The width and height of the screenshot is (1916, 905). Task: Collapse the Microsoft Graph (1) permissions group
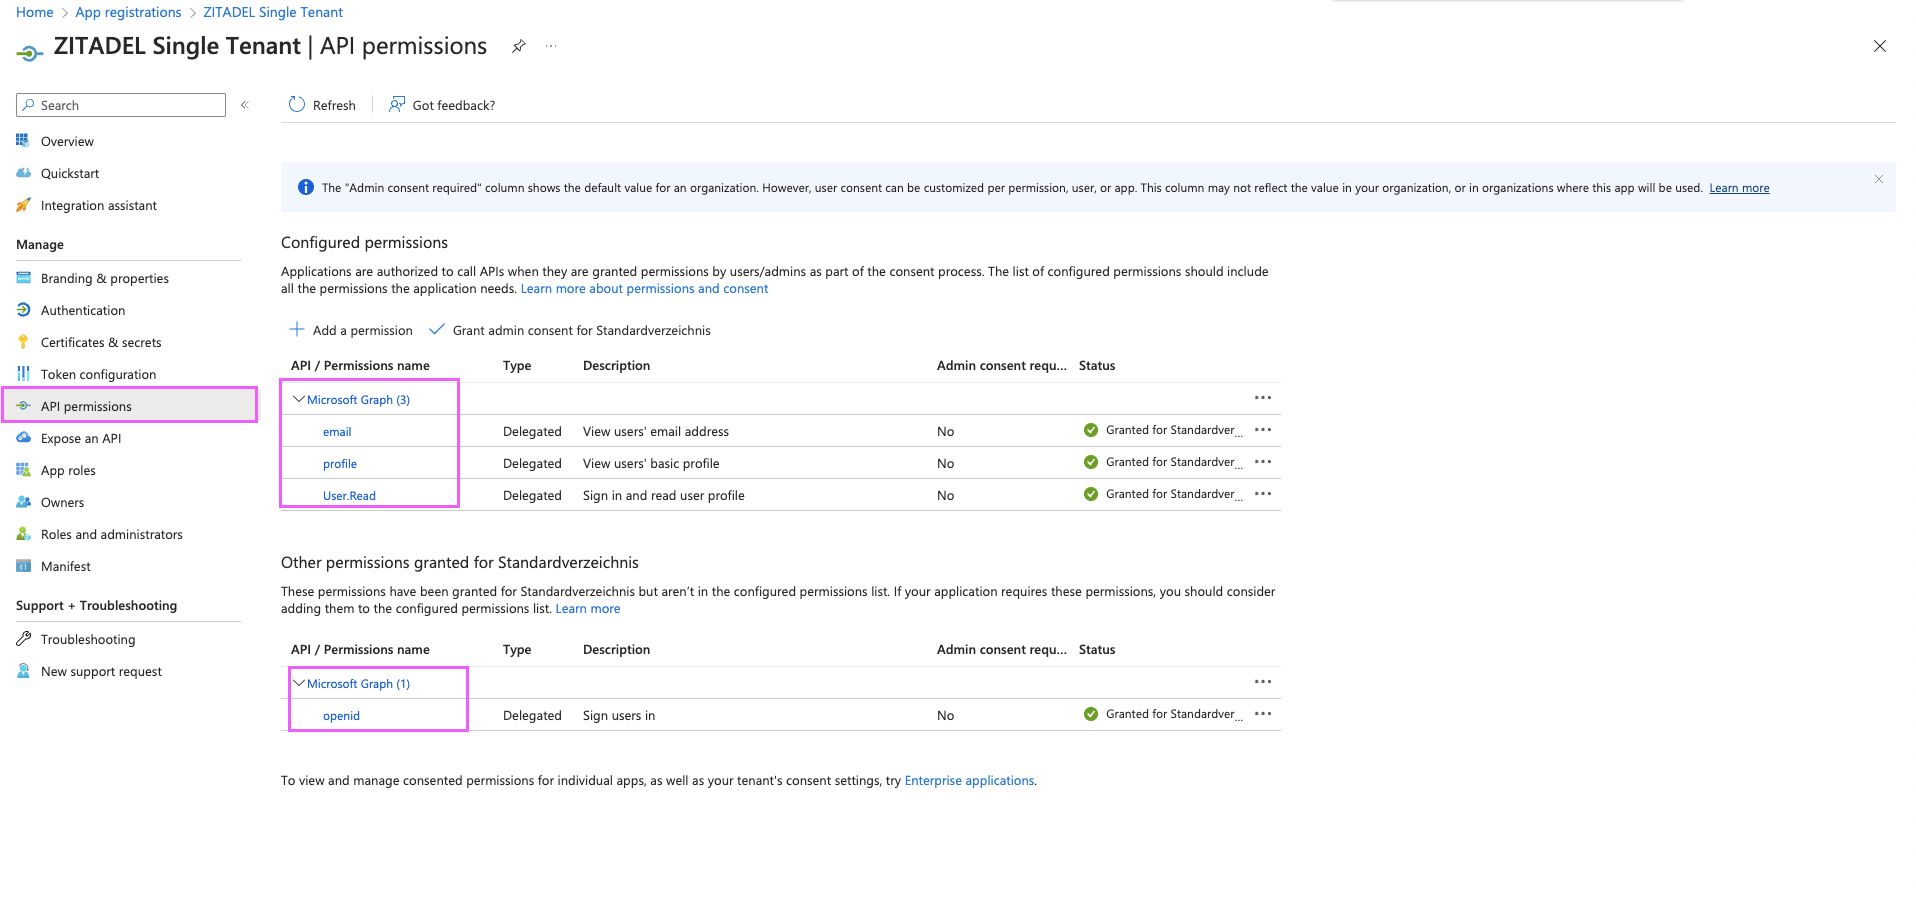[x=298, y=683]
